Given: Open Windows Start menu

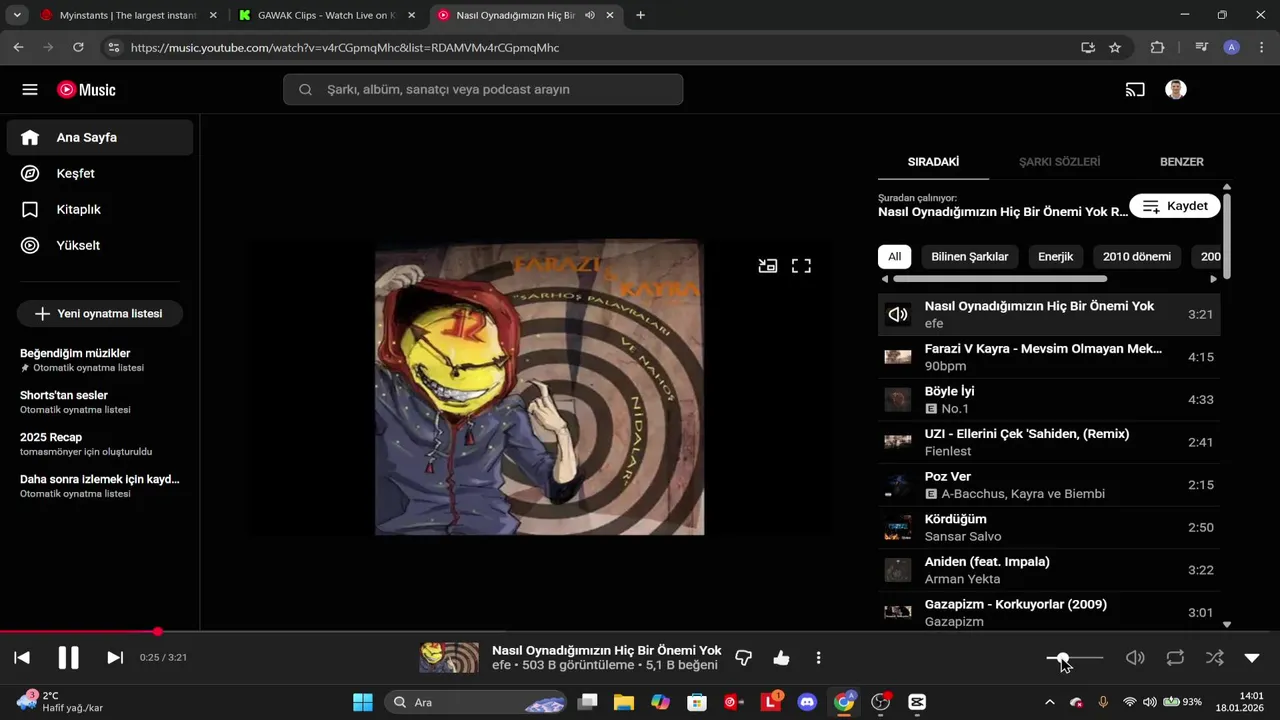Looking at the screenshot, I should (362, 702).
